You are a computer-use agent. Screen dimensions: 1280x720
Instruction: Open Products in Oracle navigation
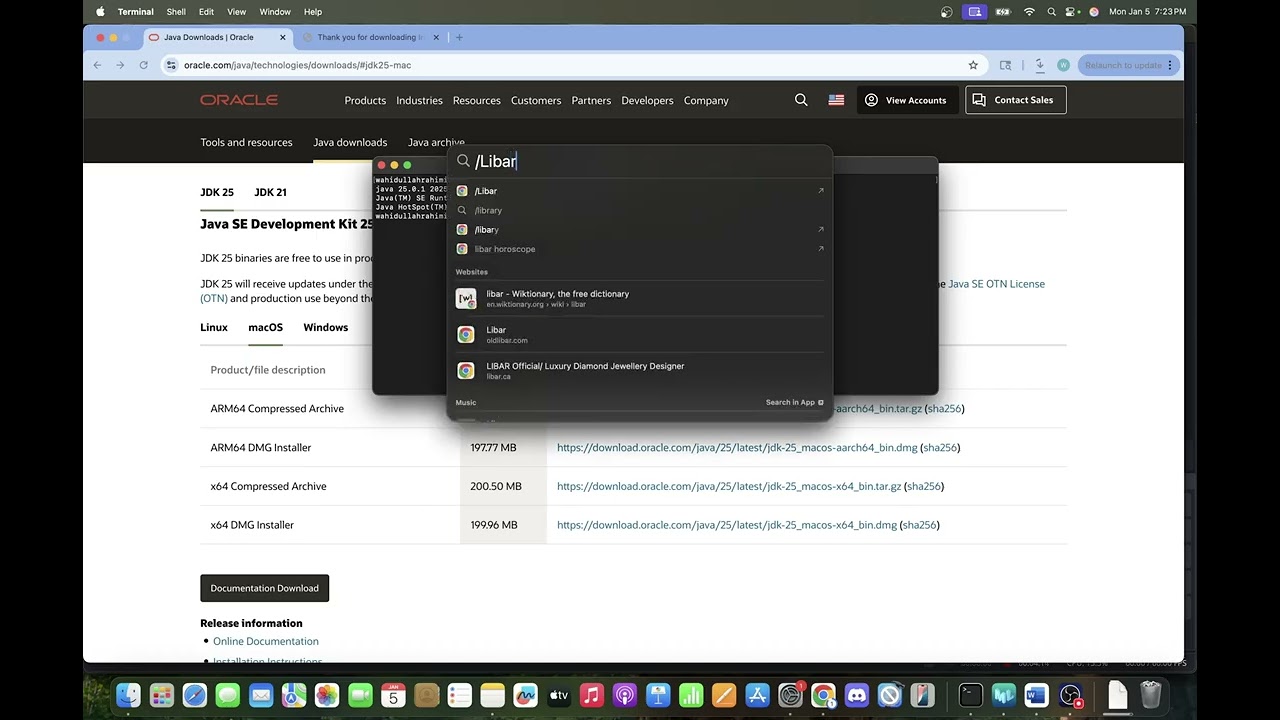tap(365, 100)
